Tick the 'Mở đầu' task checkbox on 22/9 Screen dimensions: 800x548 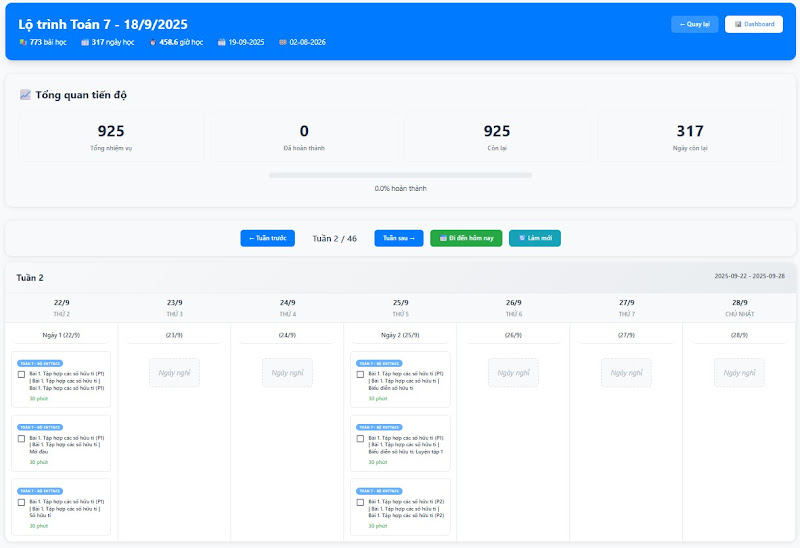point(22,438)
